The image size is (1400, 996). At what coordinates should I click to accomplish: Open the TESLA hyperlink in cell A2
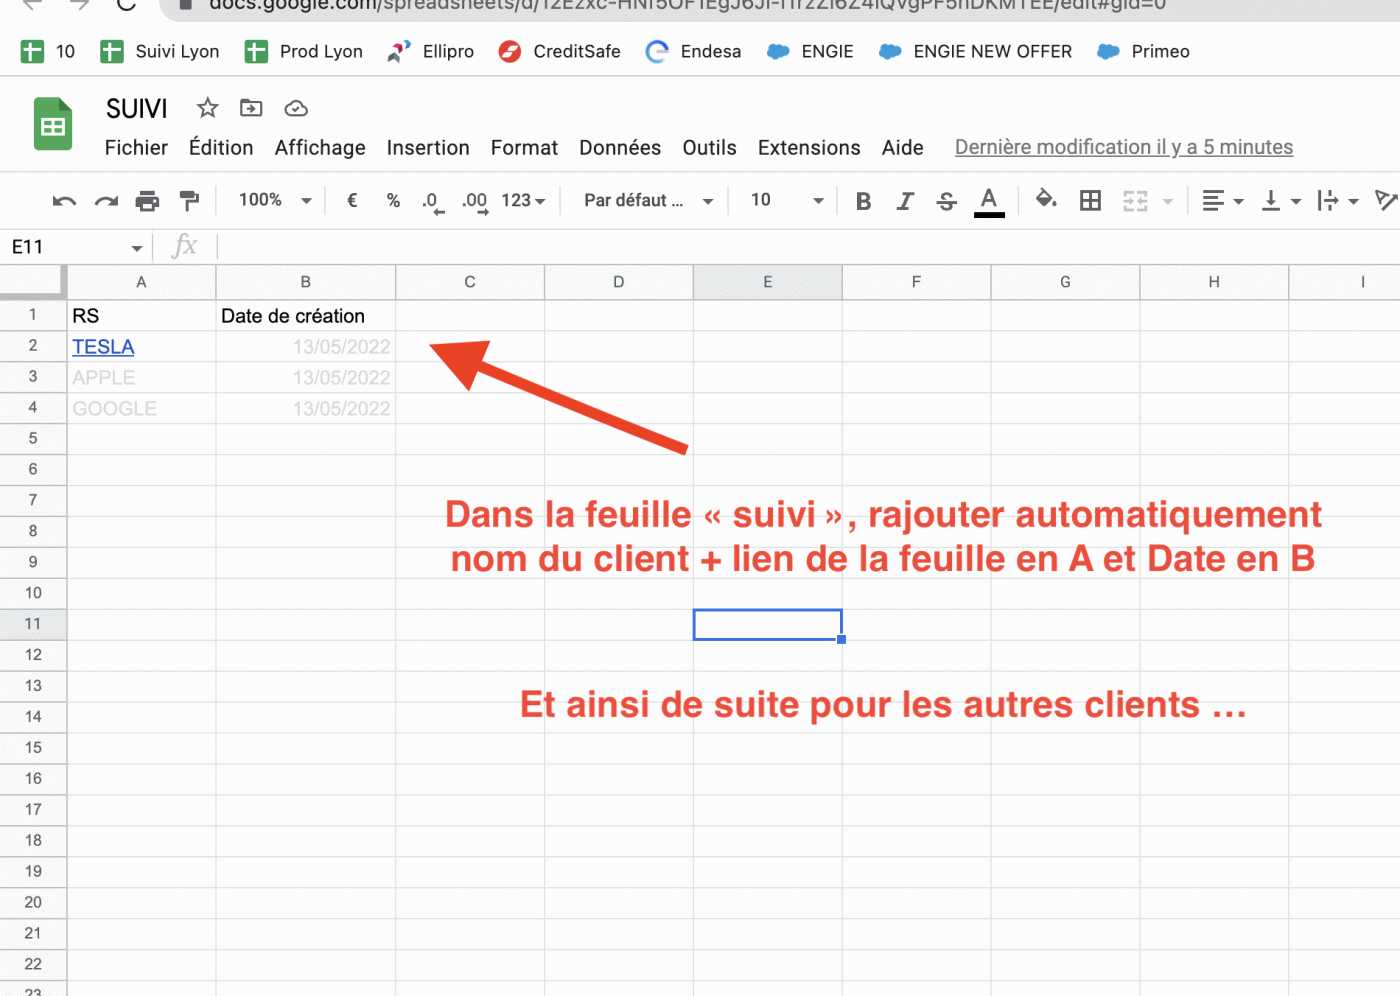point(103,347)
